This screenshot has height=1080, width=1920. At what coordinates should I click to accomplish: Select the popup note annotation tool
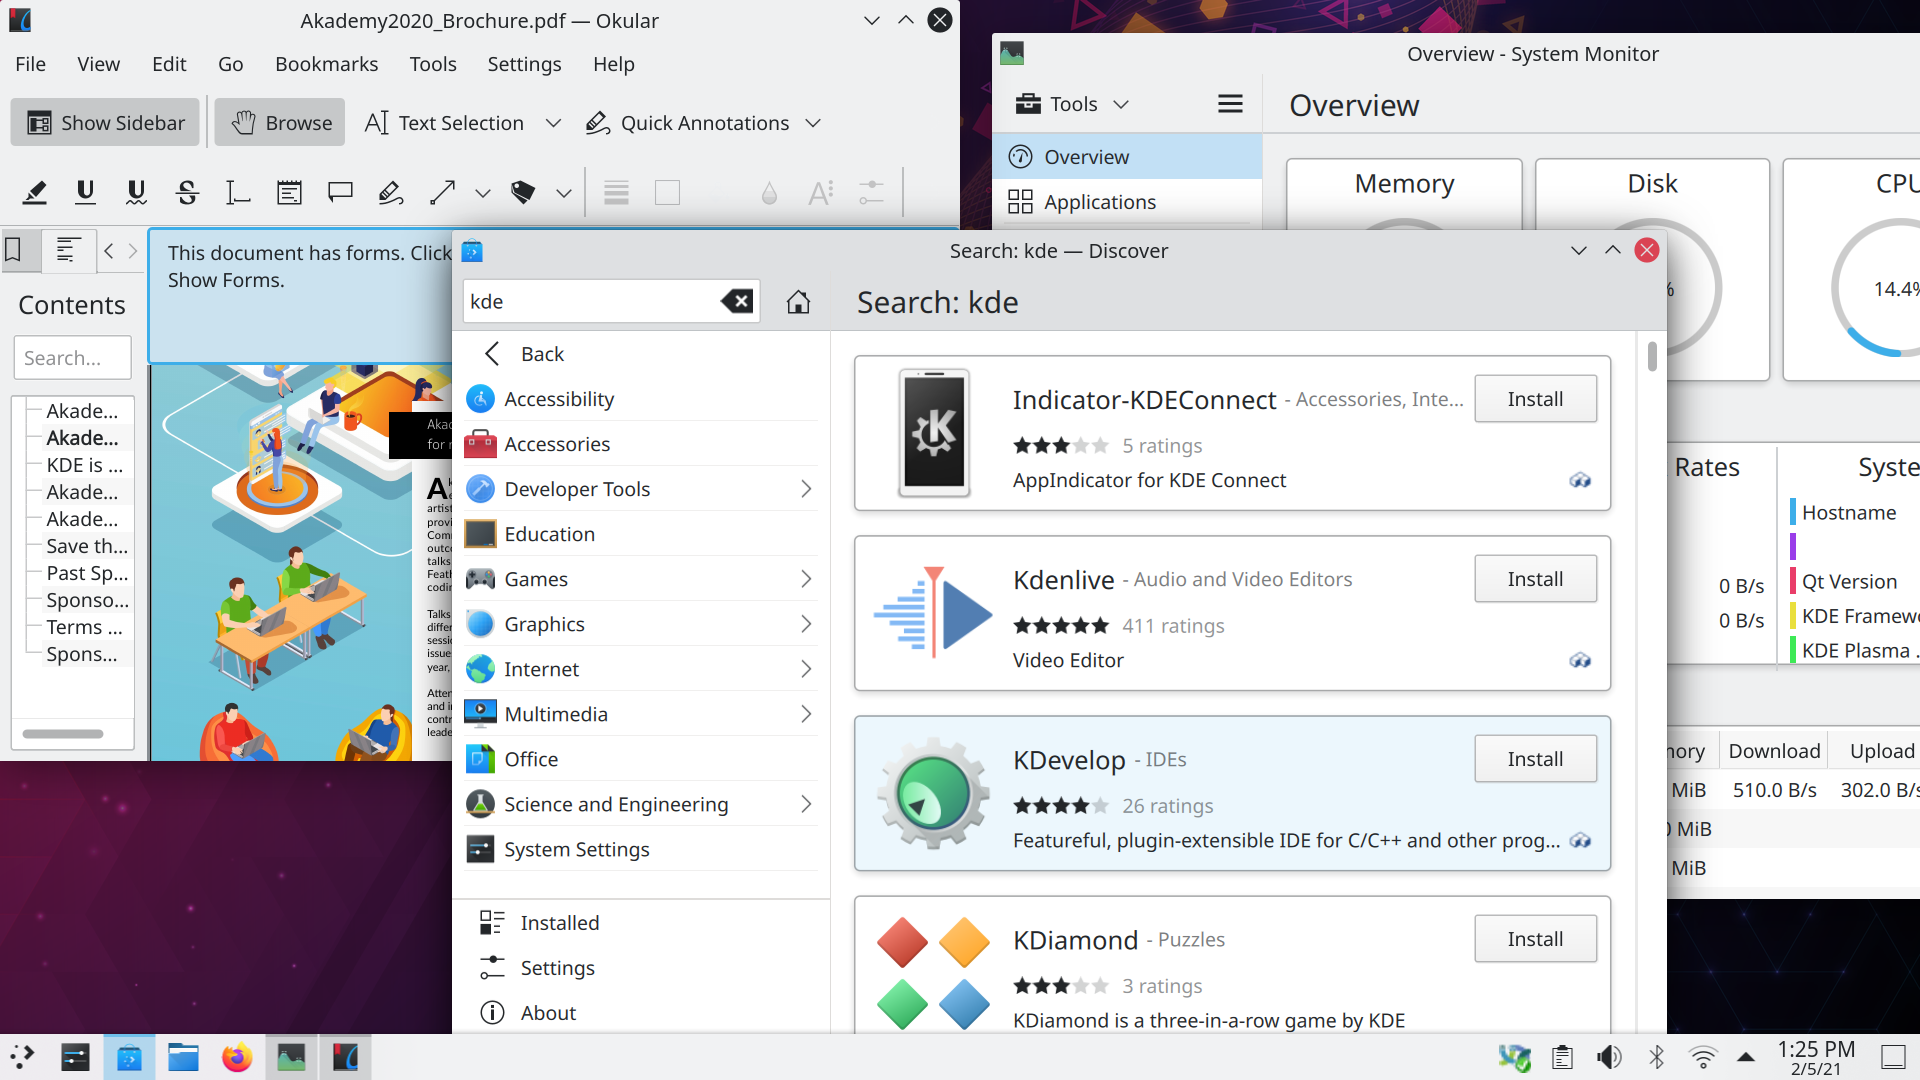pyautogui.click(x=340, y=192)
